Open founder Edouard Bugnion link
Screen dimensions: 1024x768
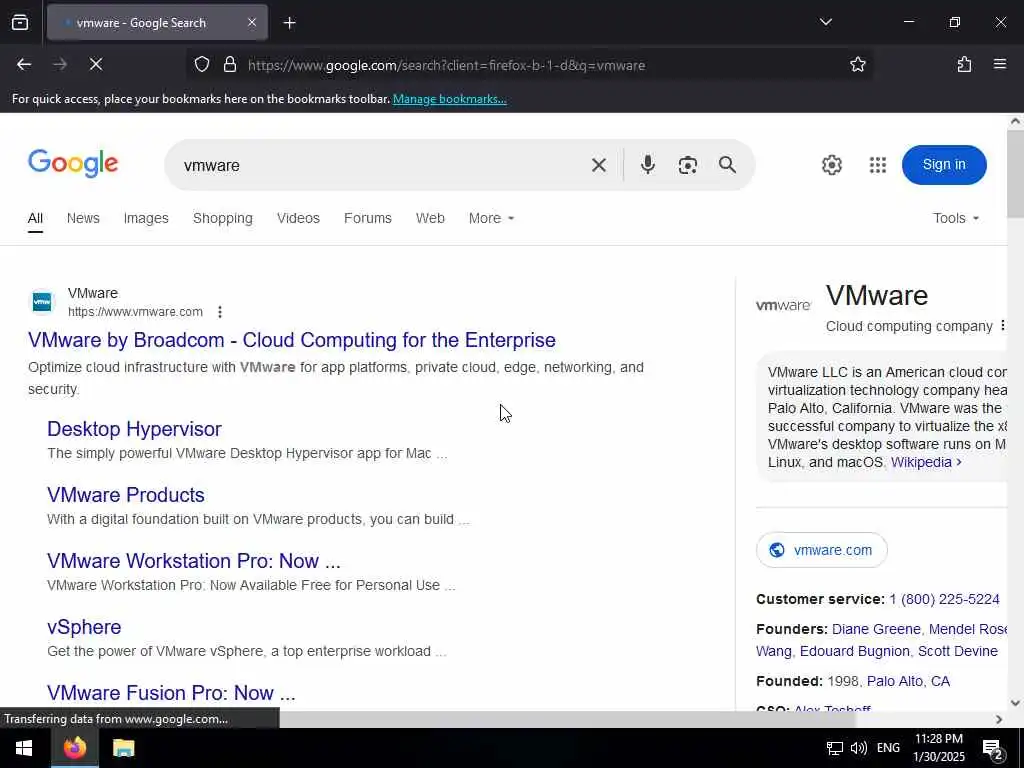854,652
